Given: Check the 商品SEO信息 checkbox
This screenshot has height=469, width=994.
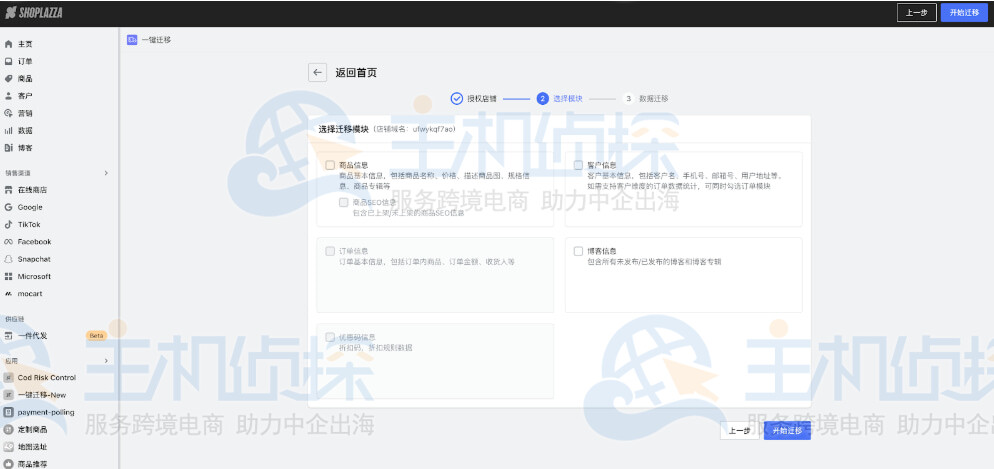Looking at the screenshot, I should click(344, 202).
